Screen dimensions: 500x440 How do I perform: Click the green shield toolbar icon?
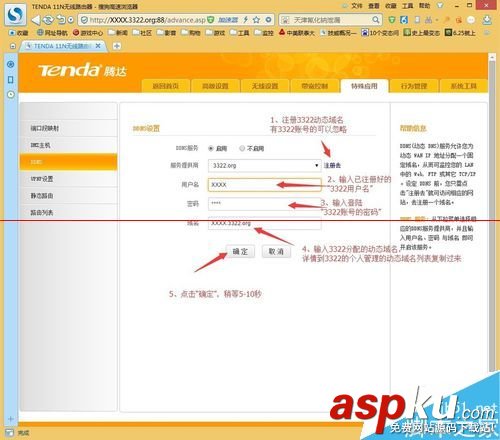392,20
